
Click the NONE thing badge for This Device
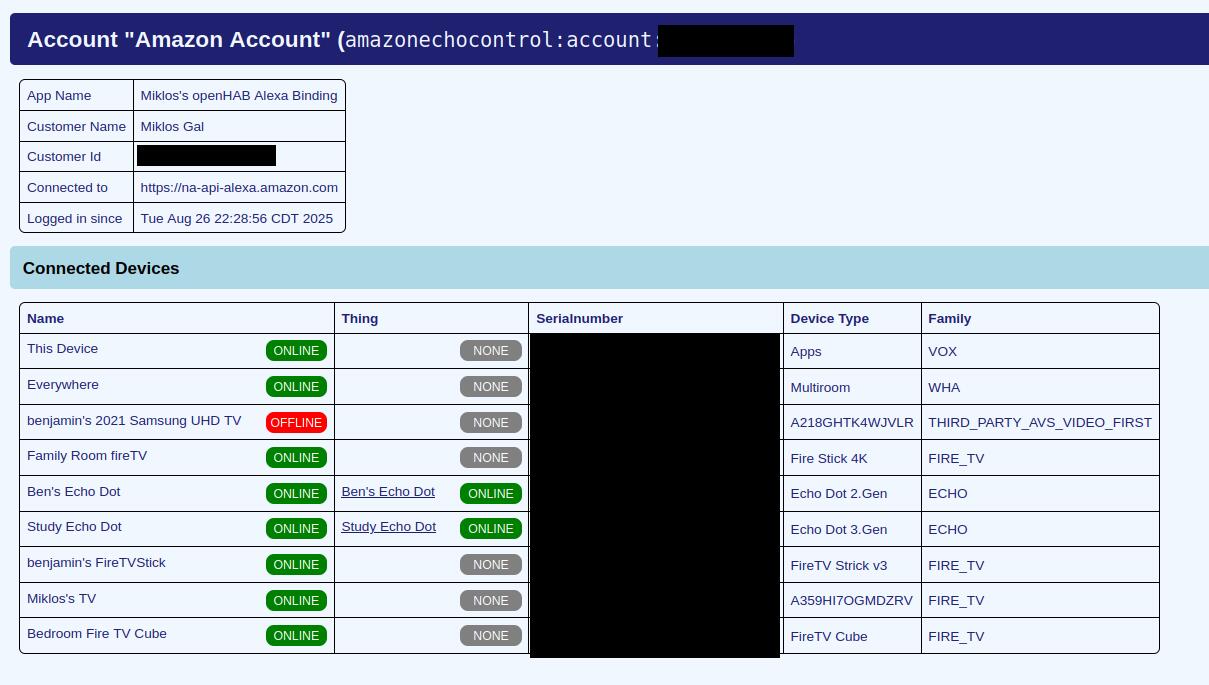coord(491,351)
